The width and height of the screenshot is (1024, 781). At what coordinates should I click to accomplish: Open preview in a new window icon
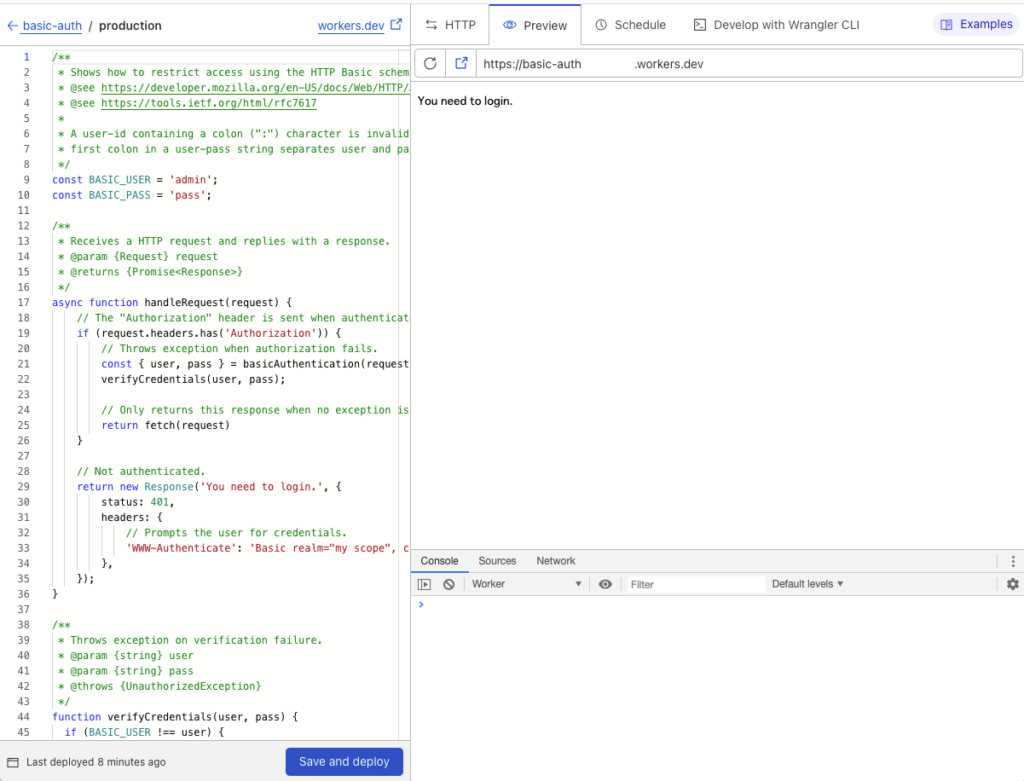click(461, 63)
